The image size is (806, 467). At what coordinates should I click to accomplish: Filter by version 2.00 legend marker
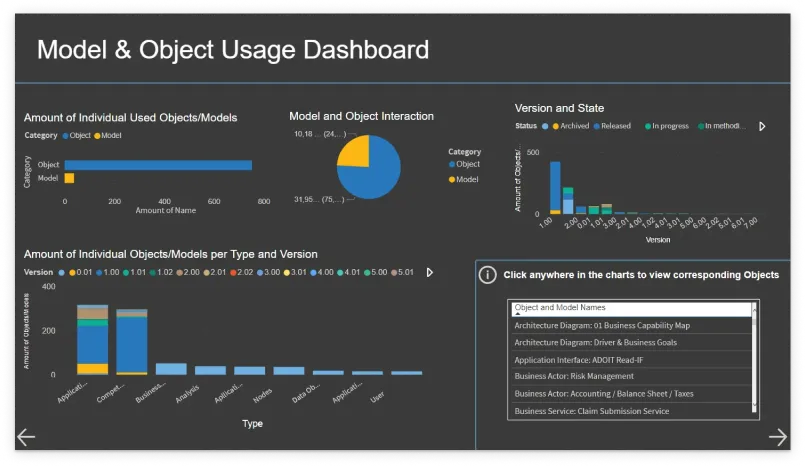click(x=179, y=272)
